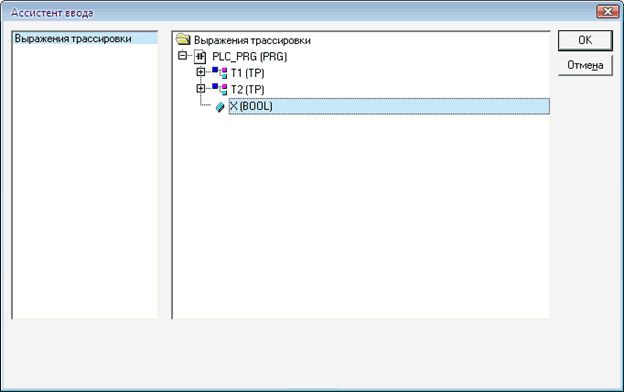Select the X (BOOL) variable
Image resolution: width=624 pixels, height=392 pixels.
(389, 106)
